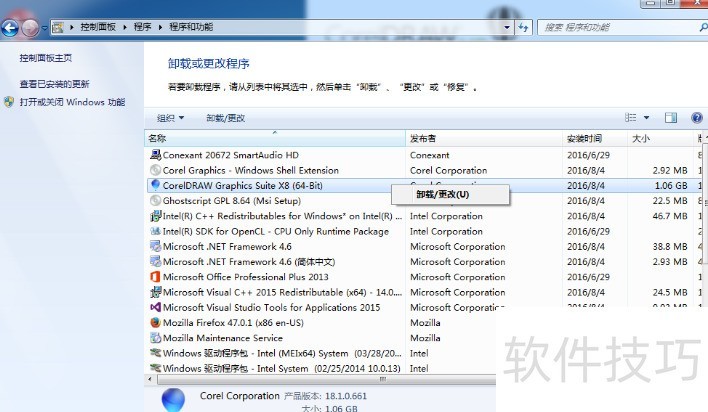Toggle the preview pane icon
The height and width of the screenshot is (412, 708).
671,117
